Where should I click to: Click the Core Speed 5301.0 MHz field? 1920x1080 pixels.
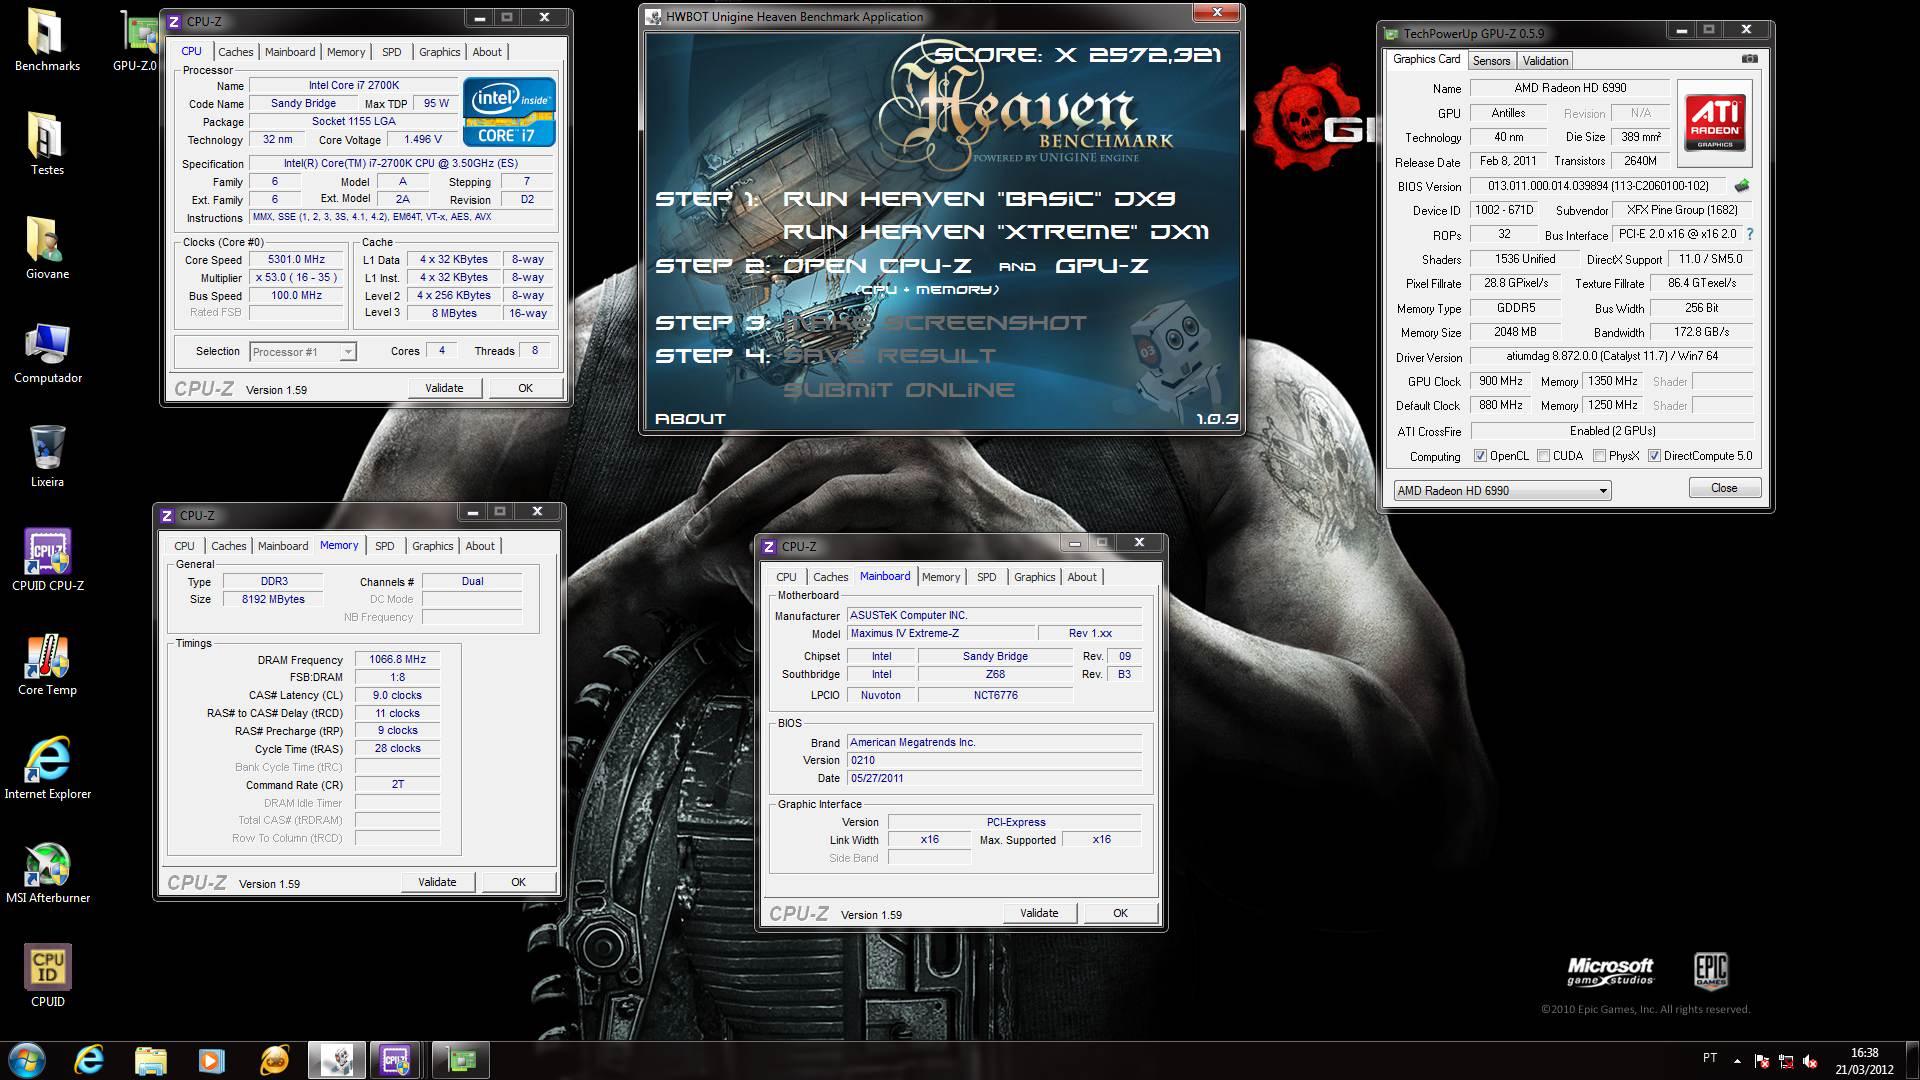pos(297,259)
